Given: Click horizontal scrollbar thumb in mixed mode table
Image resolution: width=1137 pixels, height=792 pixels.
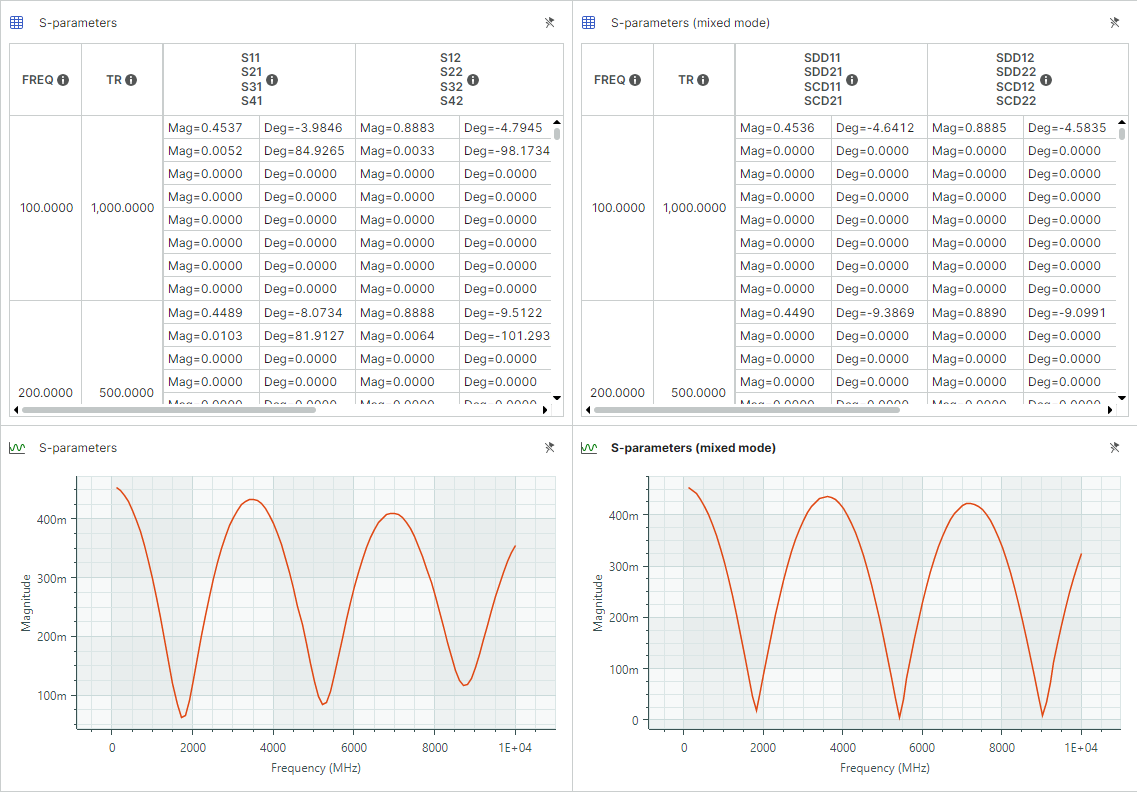Looking at the screenshot, I should pos(747,410).
